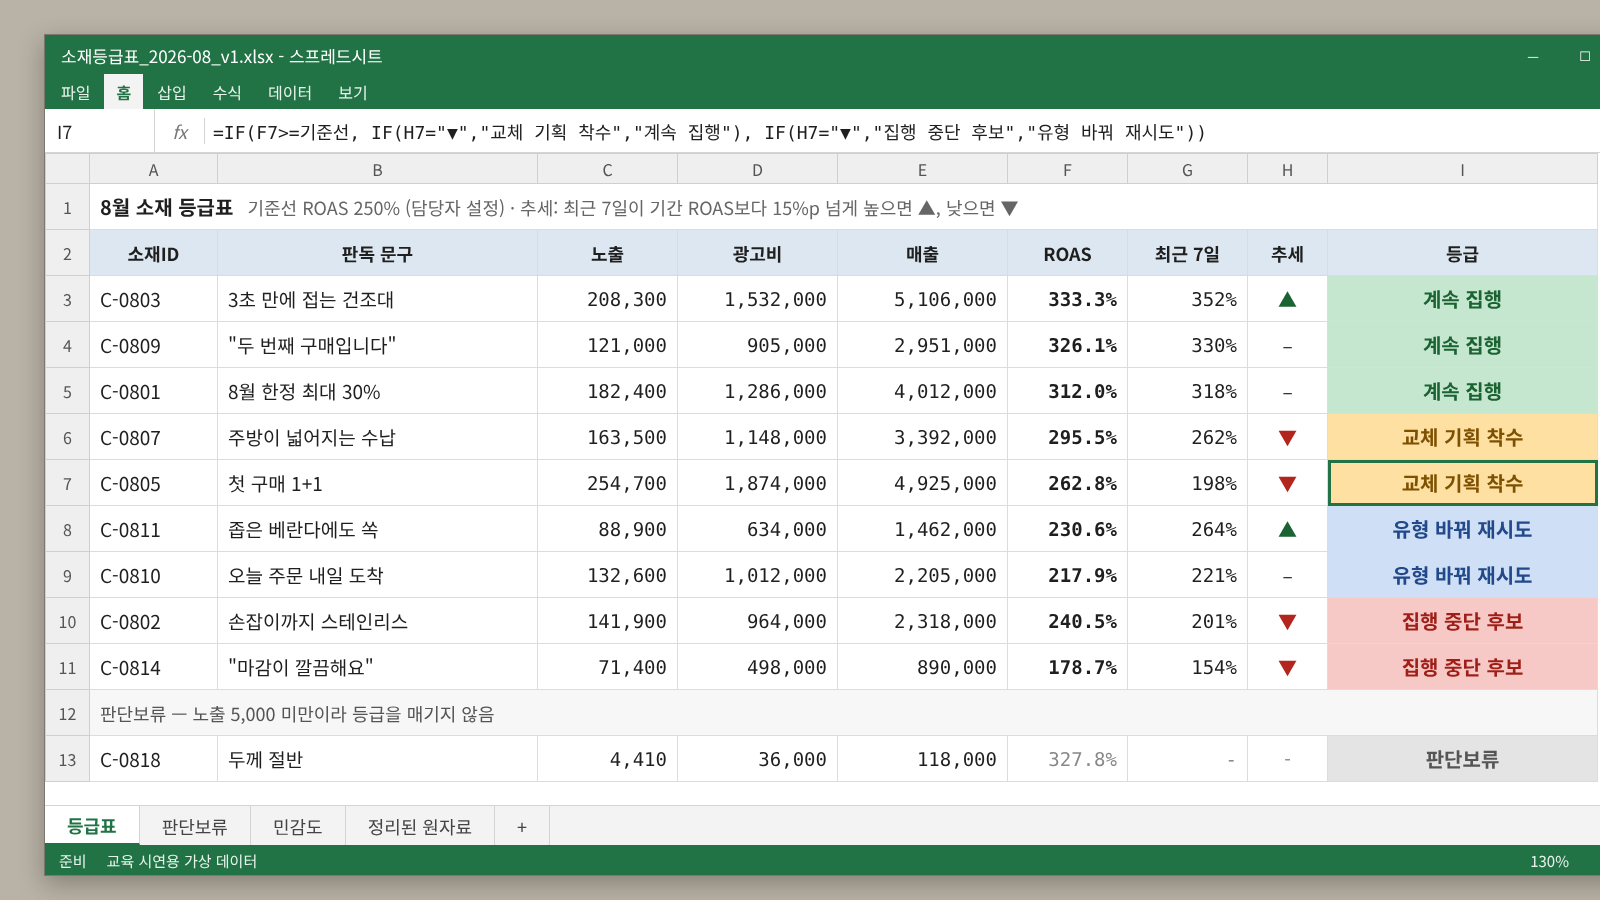Select the 노출 value 88,900

tap(607, 530)
